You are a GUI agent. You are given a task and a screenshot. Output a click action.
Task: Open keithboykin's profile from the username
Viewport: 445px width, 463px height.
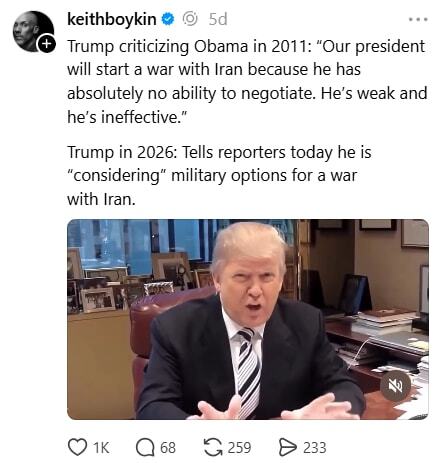click(x=112, y=19)
